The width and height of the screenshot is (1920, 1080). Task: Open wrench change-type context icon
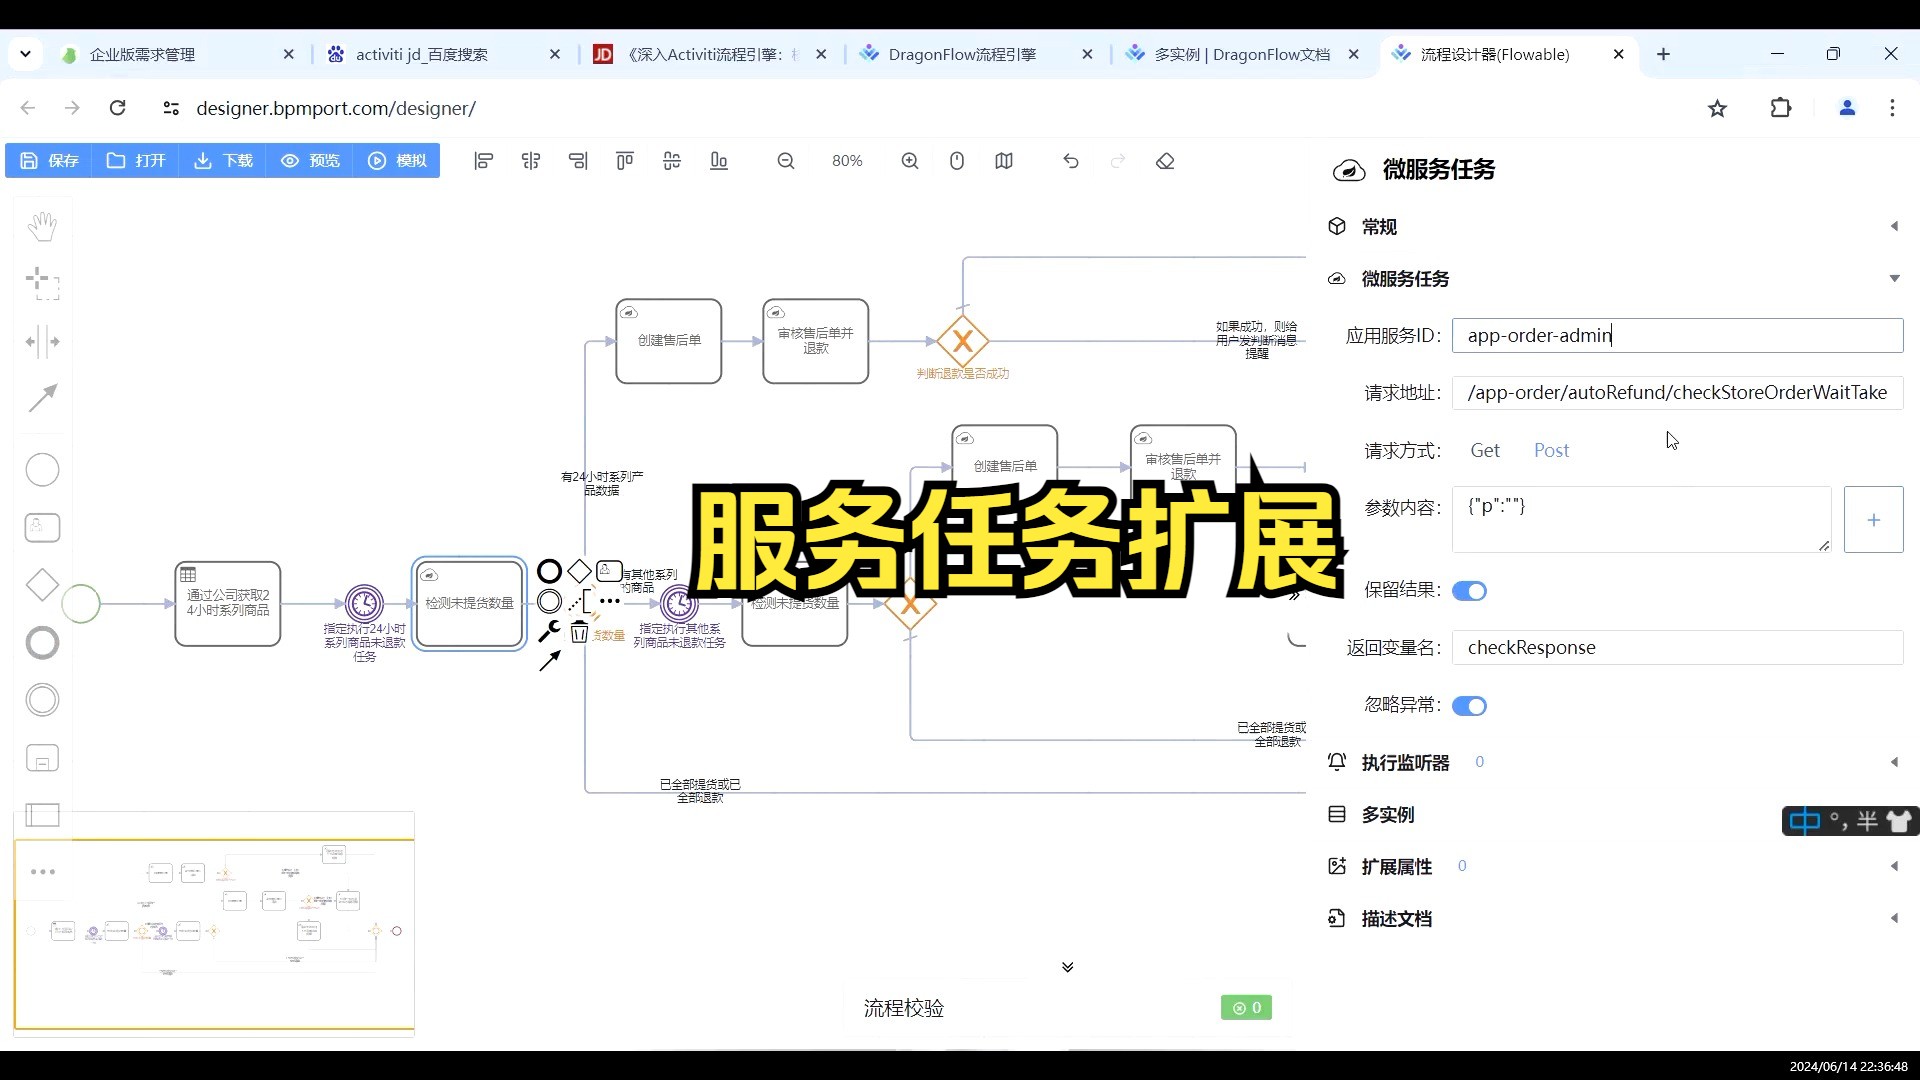click(x=549, y=631)
